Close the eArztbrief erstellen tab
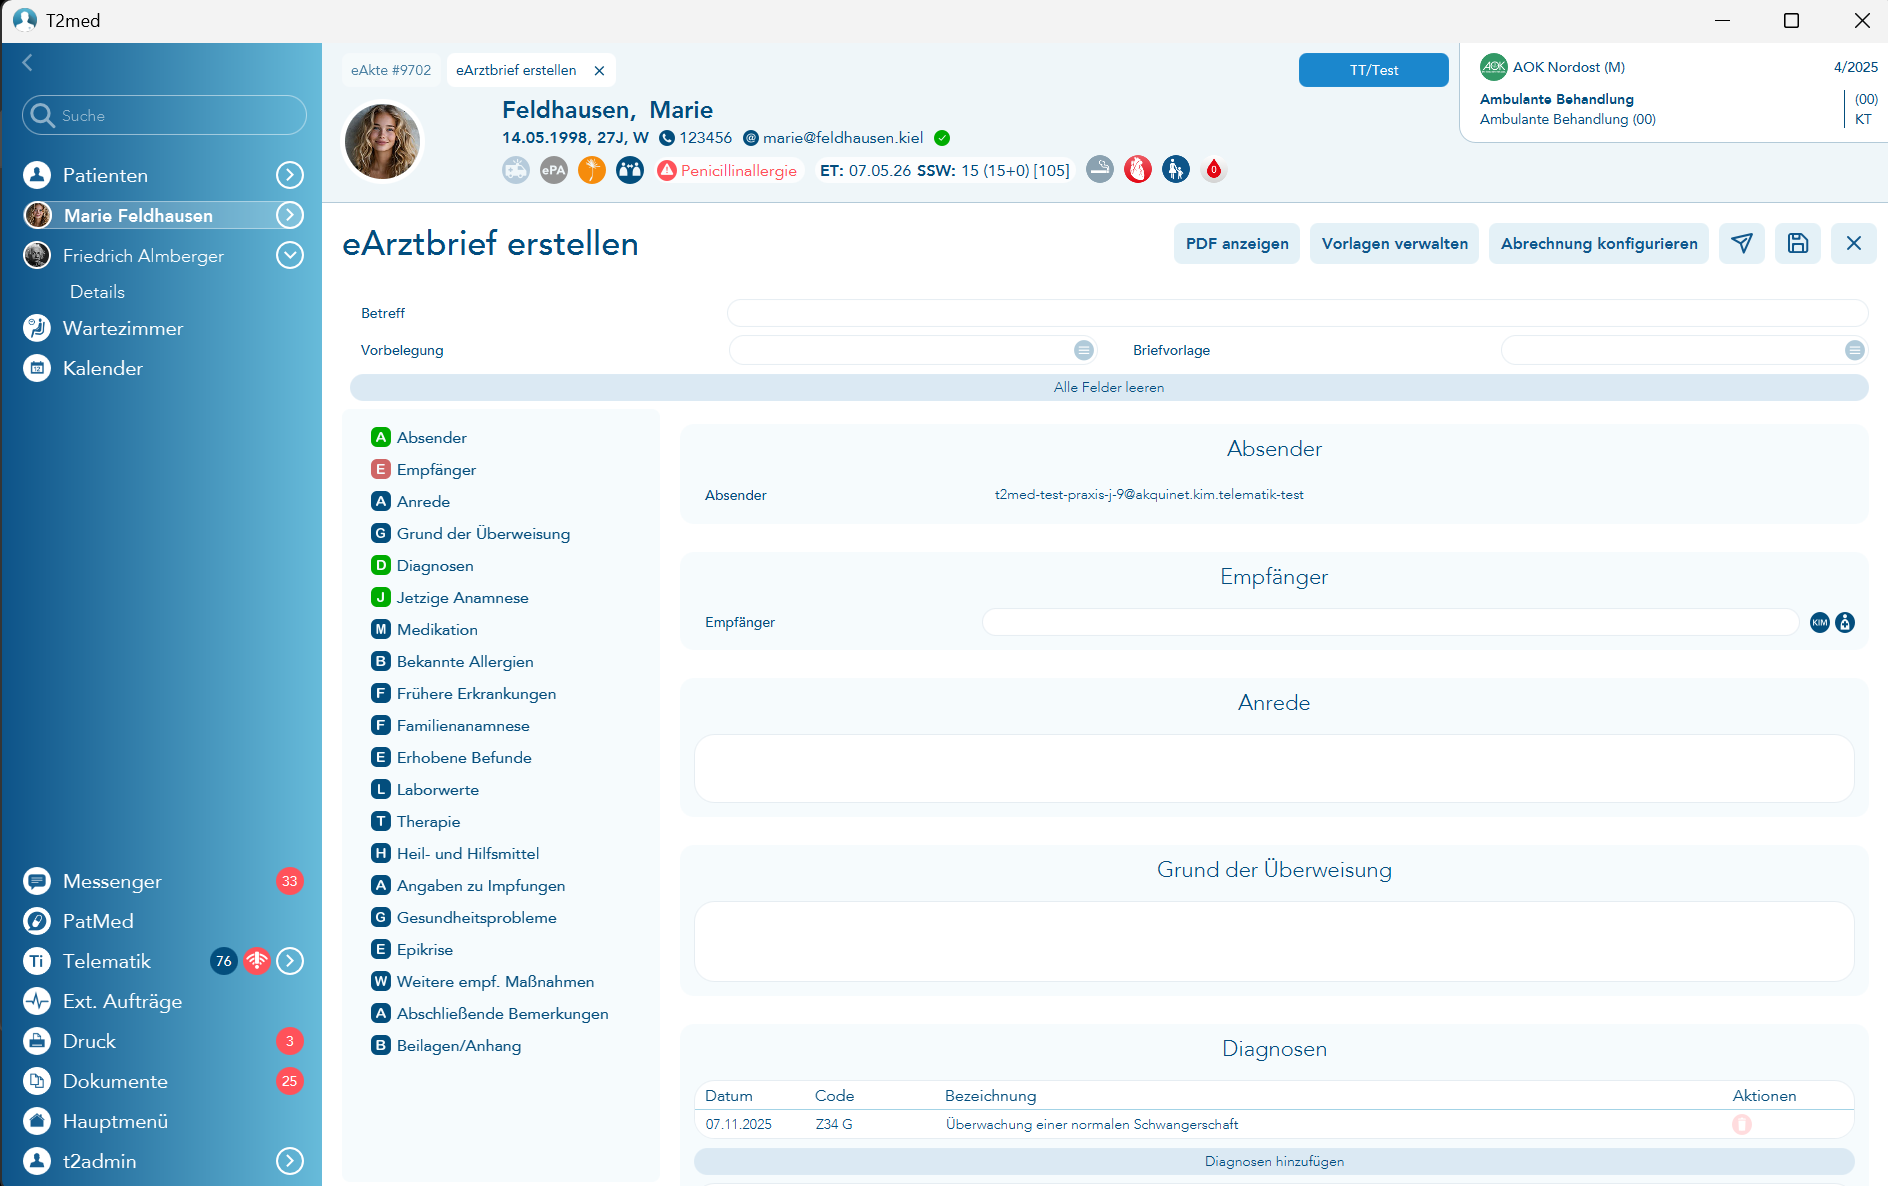The image size is (1888, 1186). 599,71
